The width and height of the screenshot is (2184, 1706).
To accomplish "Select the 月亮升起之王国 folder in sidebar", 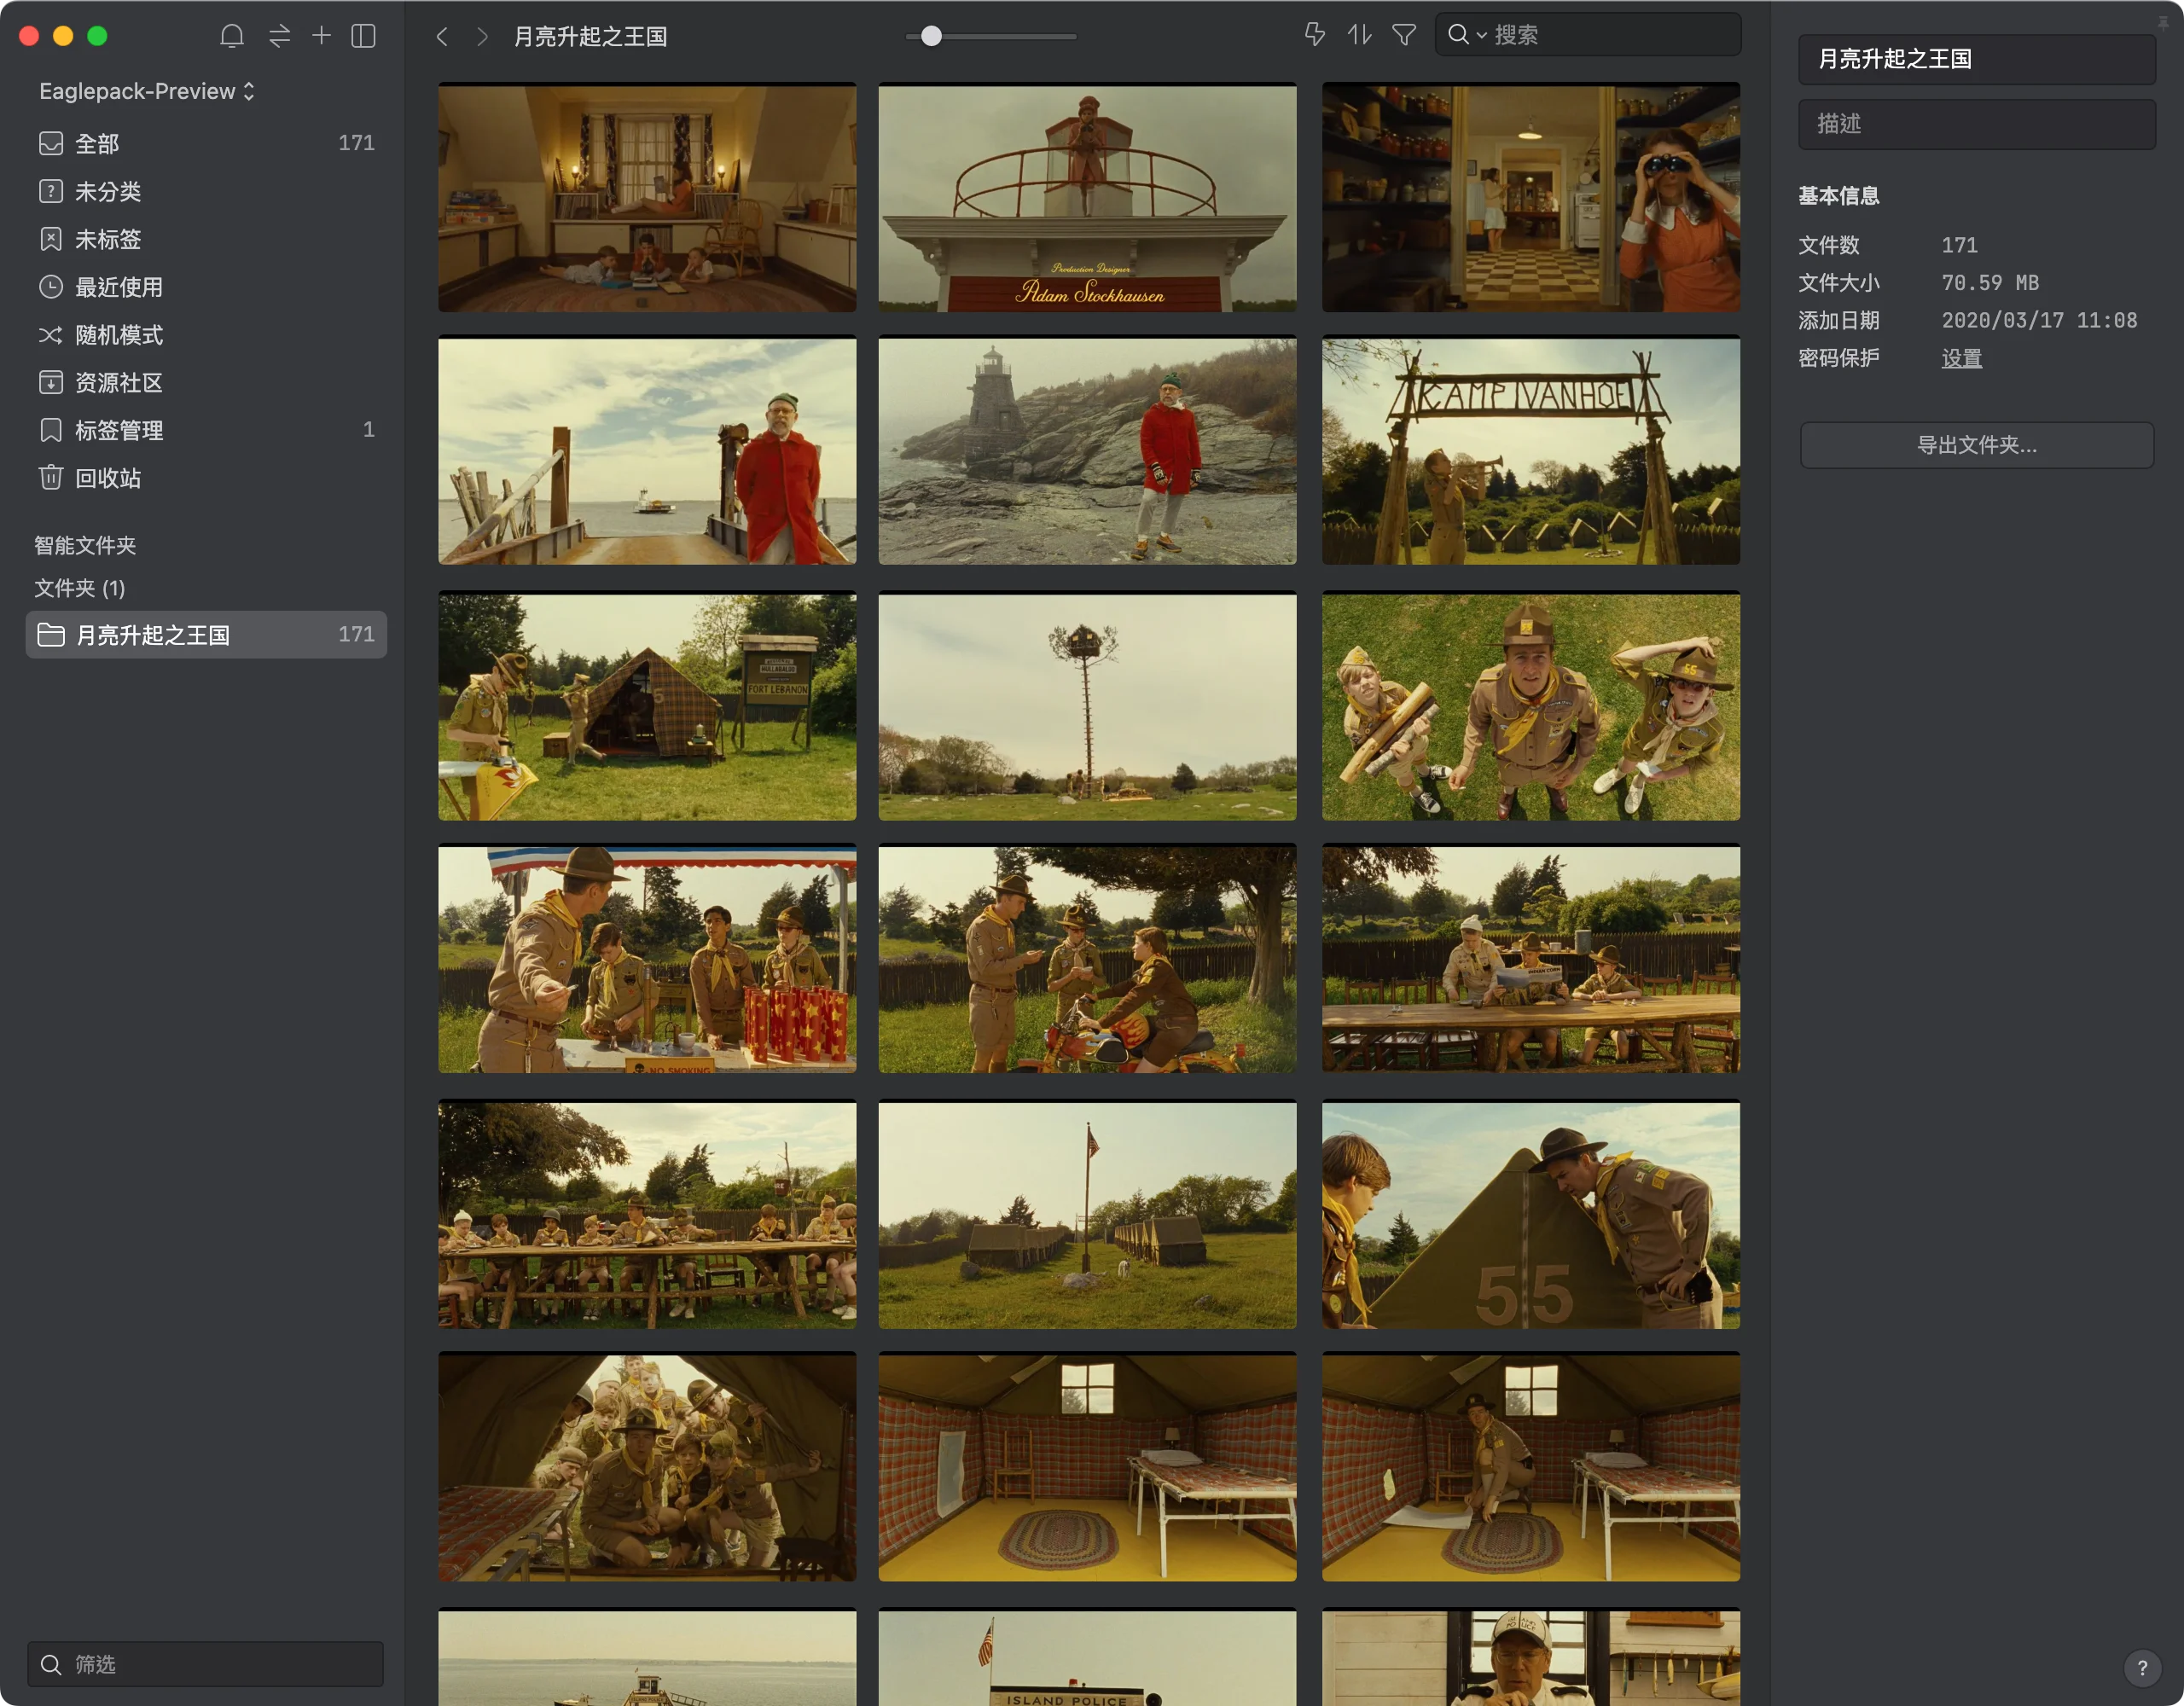I will point(206,634).
